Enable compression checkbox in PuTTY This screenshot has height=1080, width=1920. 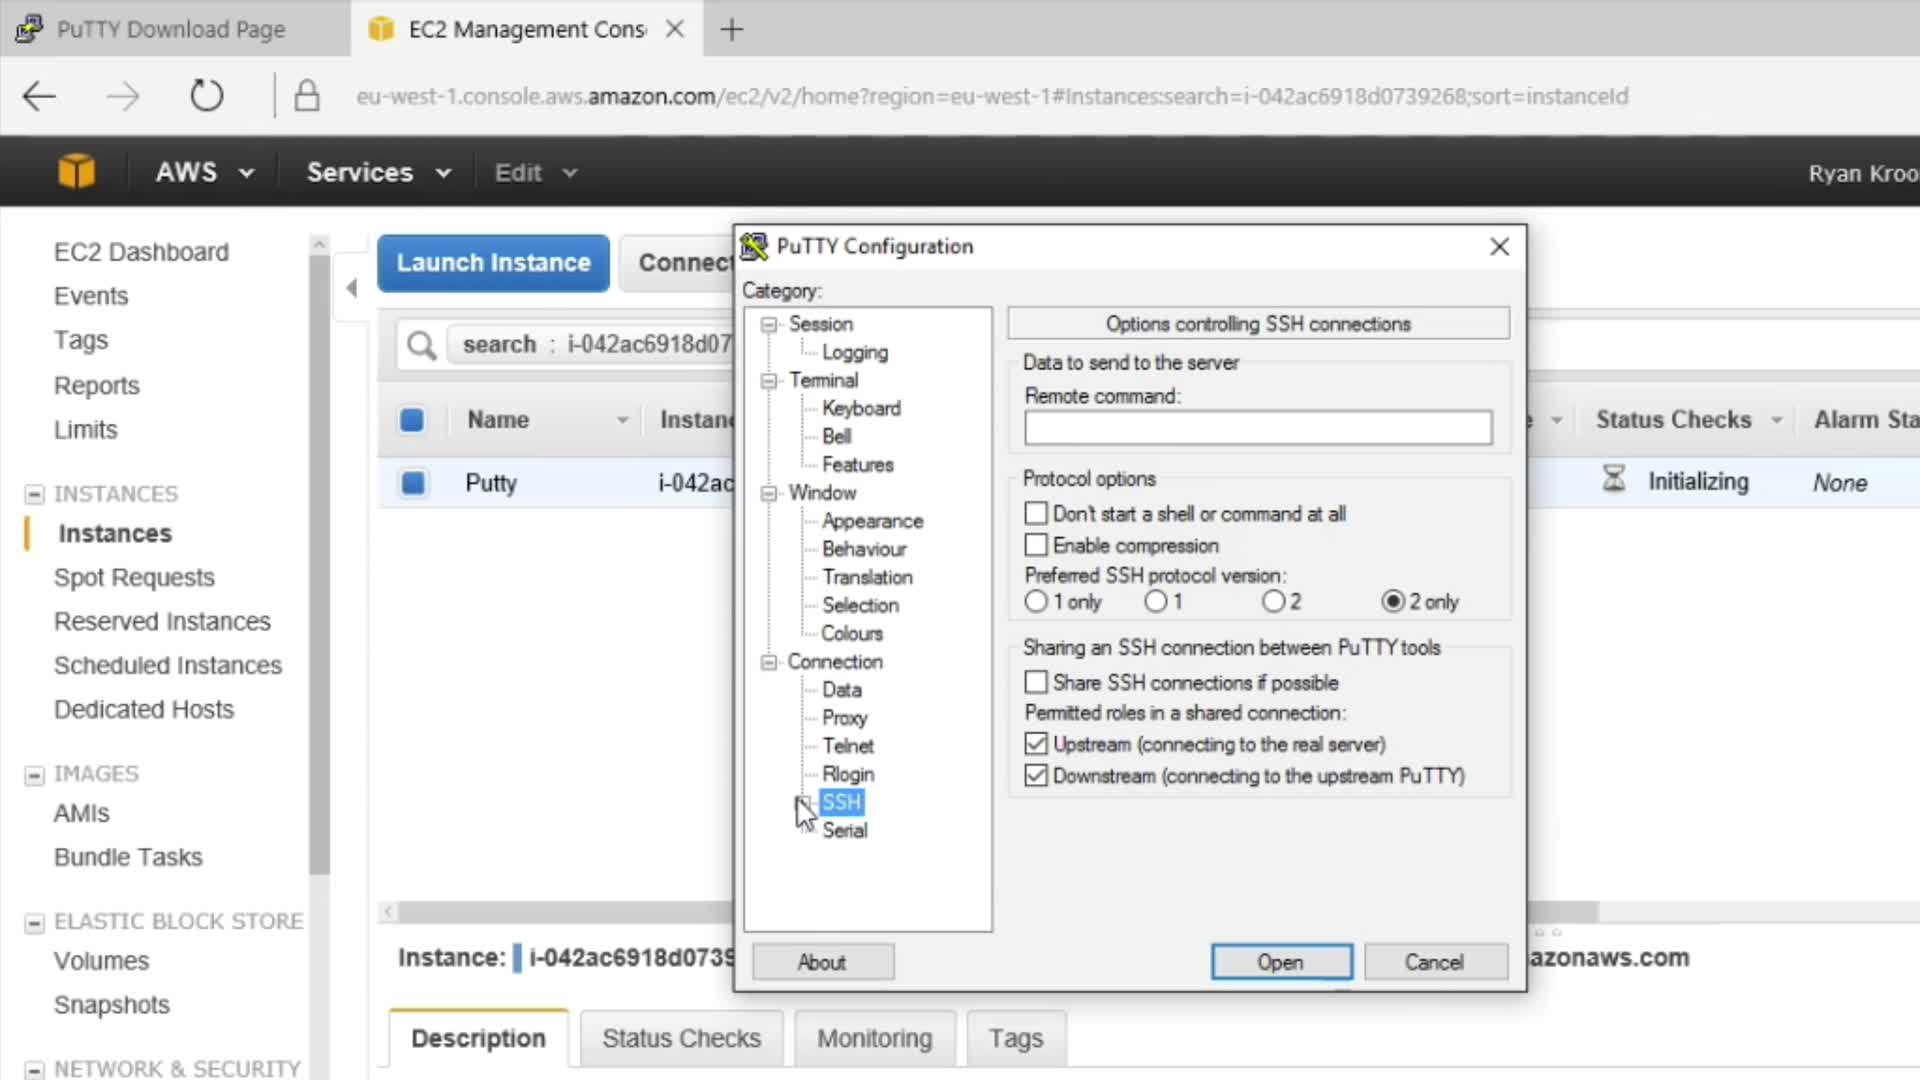(1036, 545)
